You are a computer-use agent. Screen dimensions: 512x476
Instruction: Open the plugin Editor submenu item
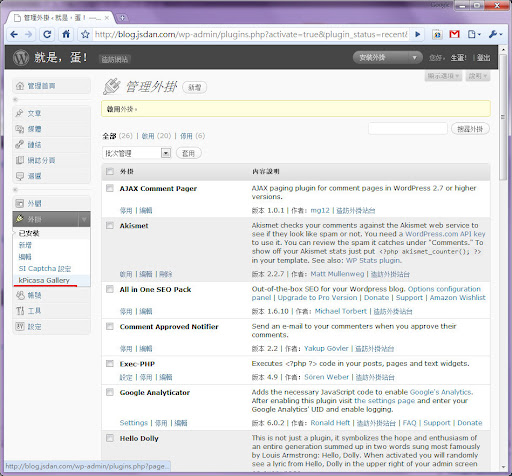click(25, 257)
